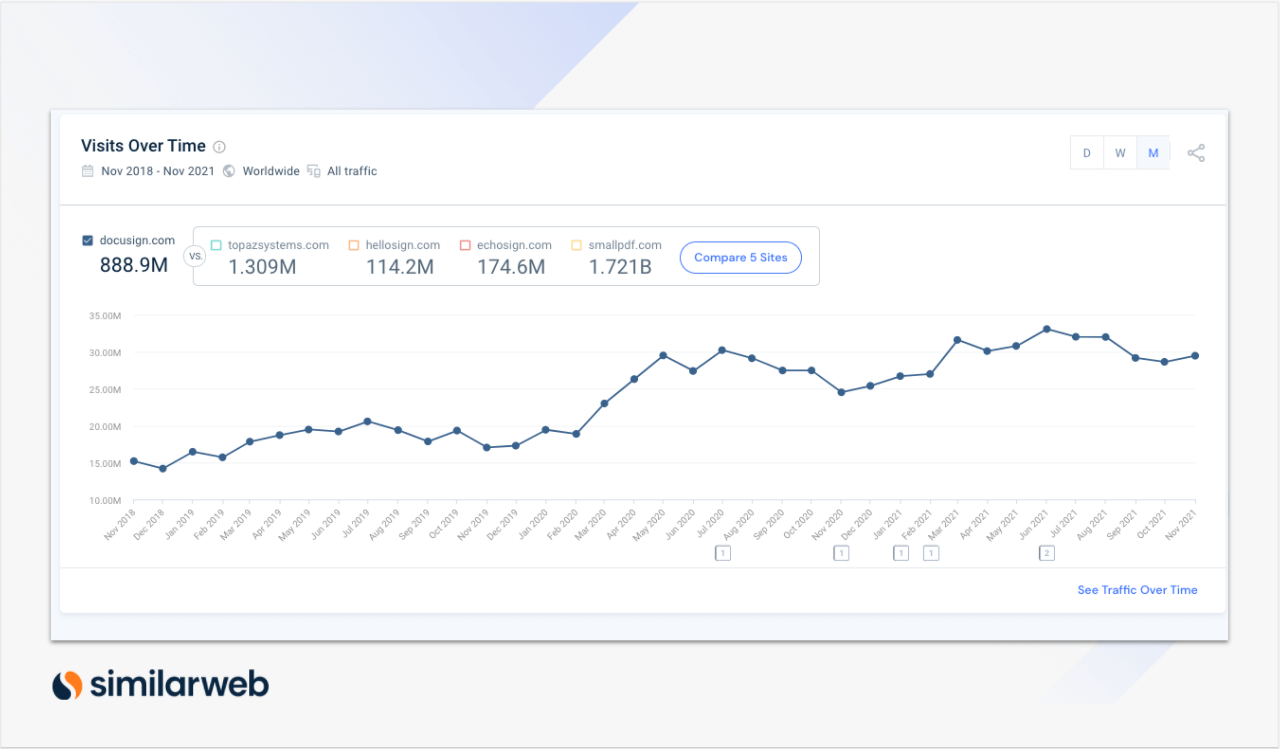Switch to Weekly view with the W tab
The height and width of the screenshot is (749, 1280).
[1120, 152]
